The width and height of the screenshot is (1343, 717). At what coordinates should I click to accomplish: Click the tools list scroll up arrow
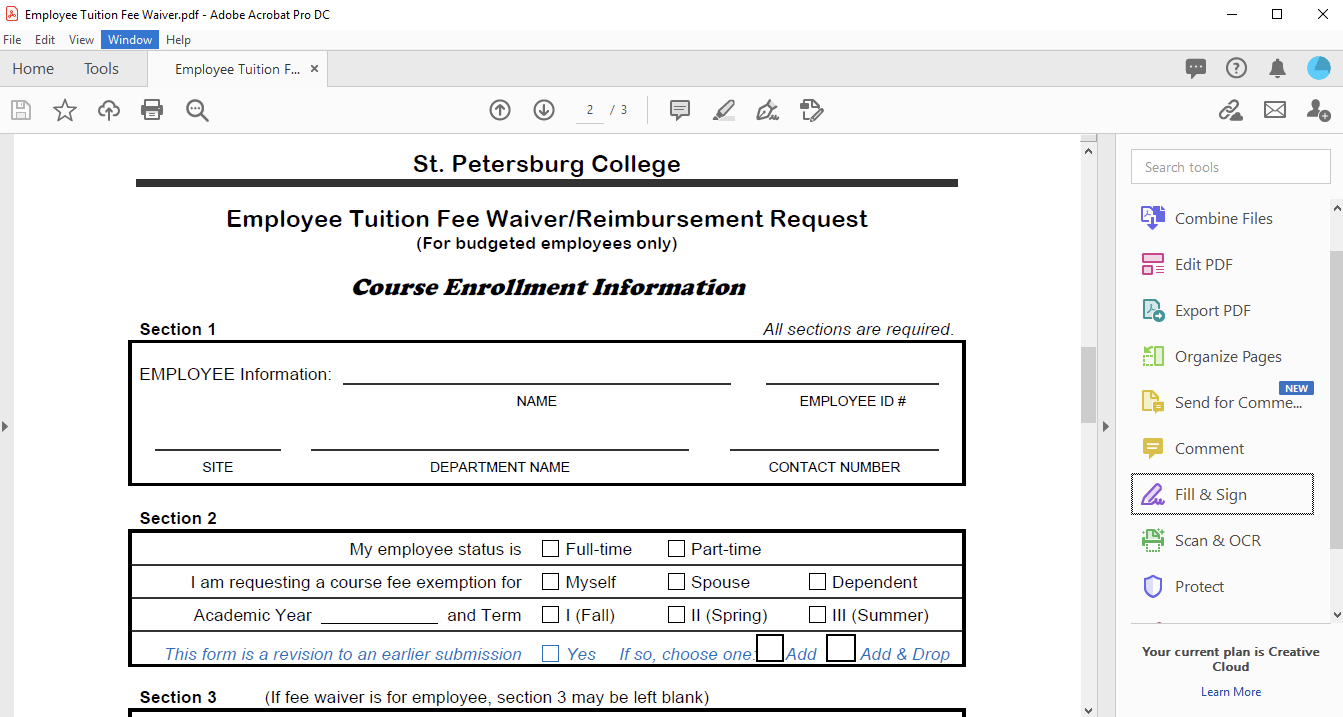tap(1336, 208)
